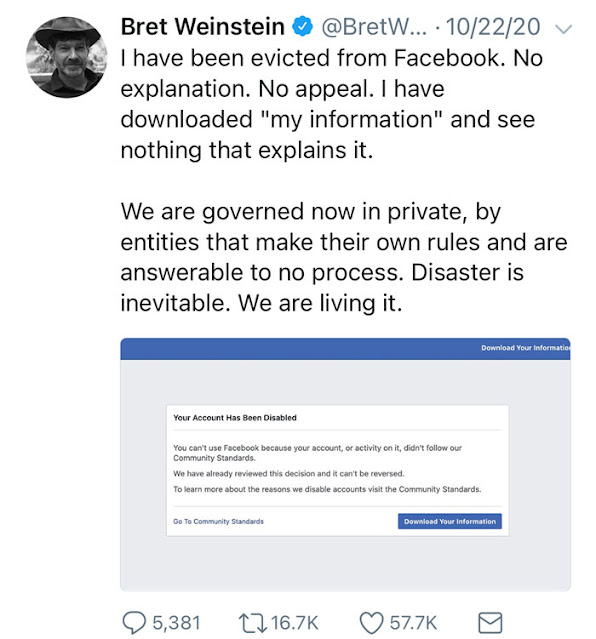Click the "I have been evicted from Facebook" text

313,58
